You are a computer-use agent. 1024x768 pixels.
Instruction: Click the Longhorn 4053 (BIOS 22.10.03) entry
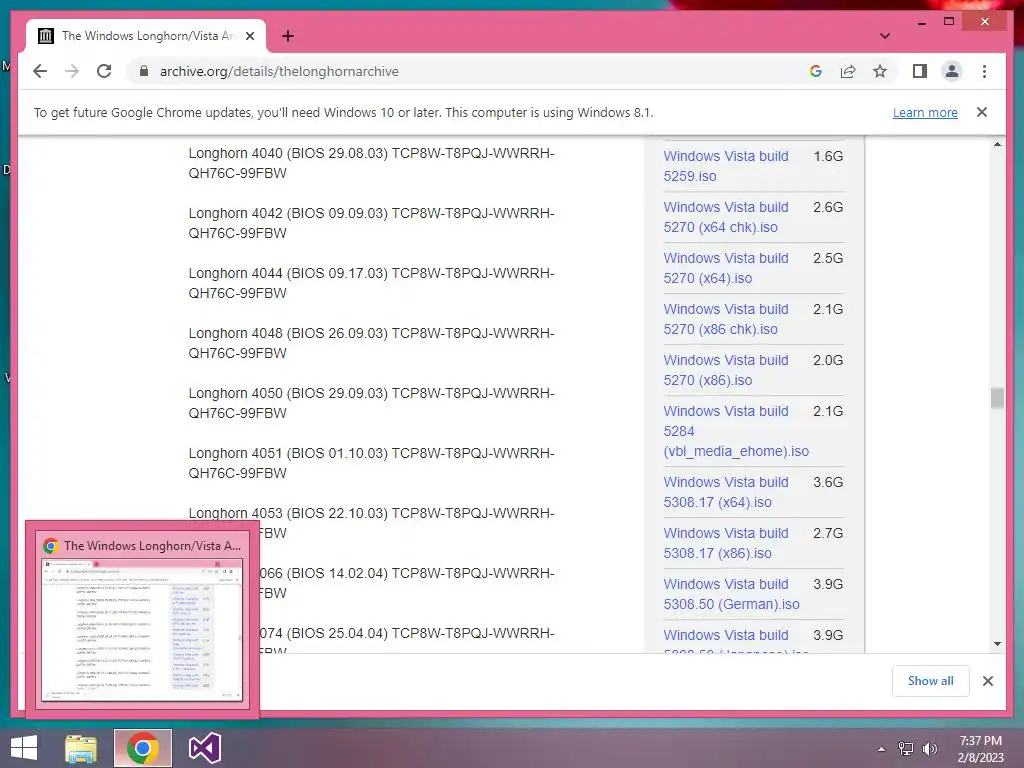[371, 513]
